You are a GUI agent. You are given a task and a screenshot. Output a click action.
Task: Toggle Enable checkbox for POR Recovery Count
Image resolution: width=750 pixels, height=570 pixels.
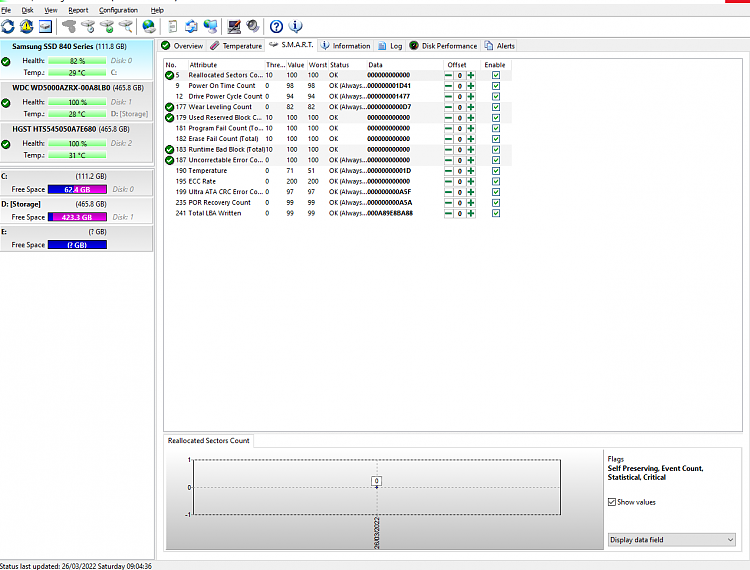[x=496, y=203]
